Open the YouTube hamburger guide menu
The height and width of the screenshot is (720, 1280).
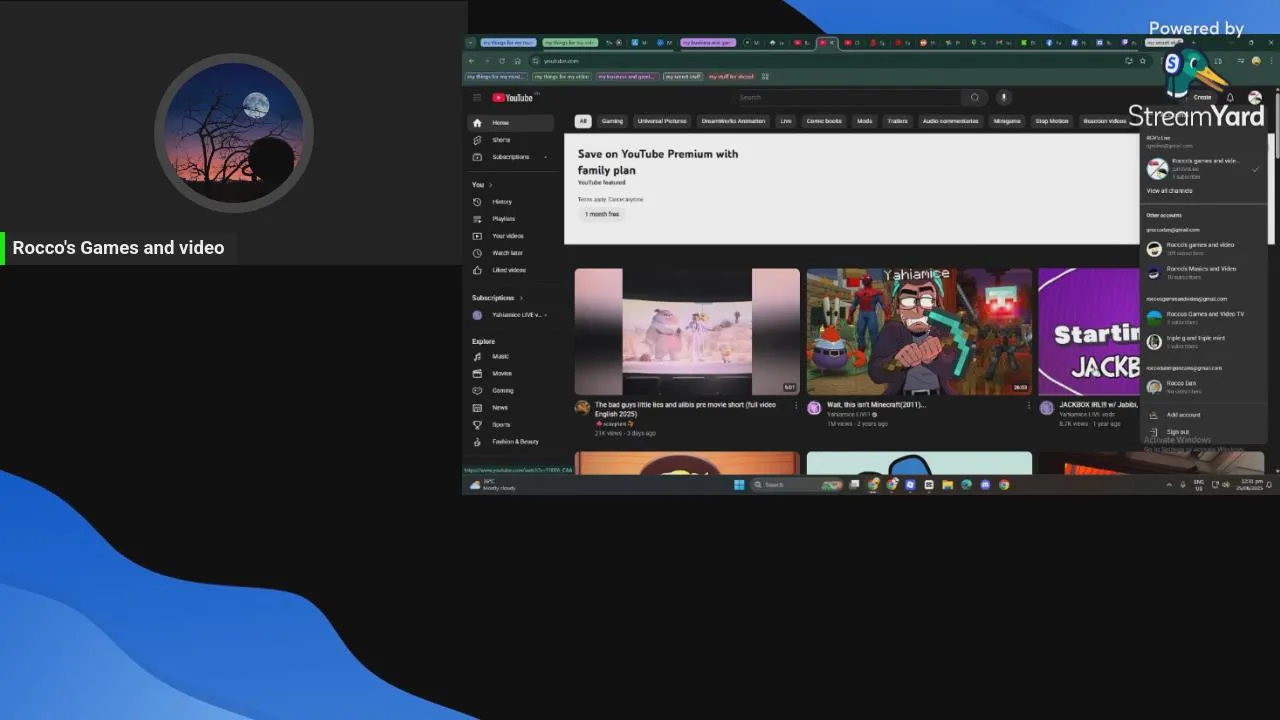[477, 97]
